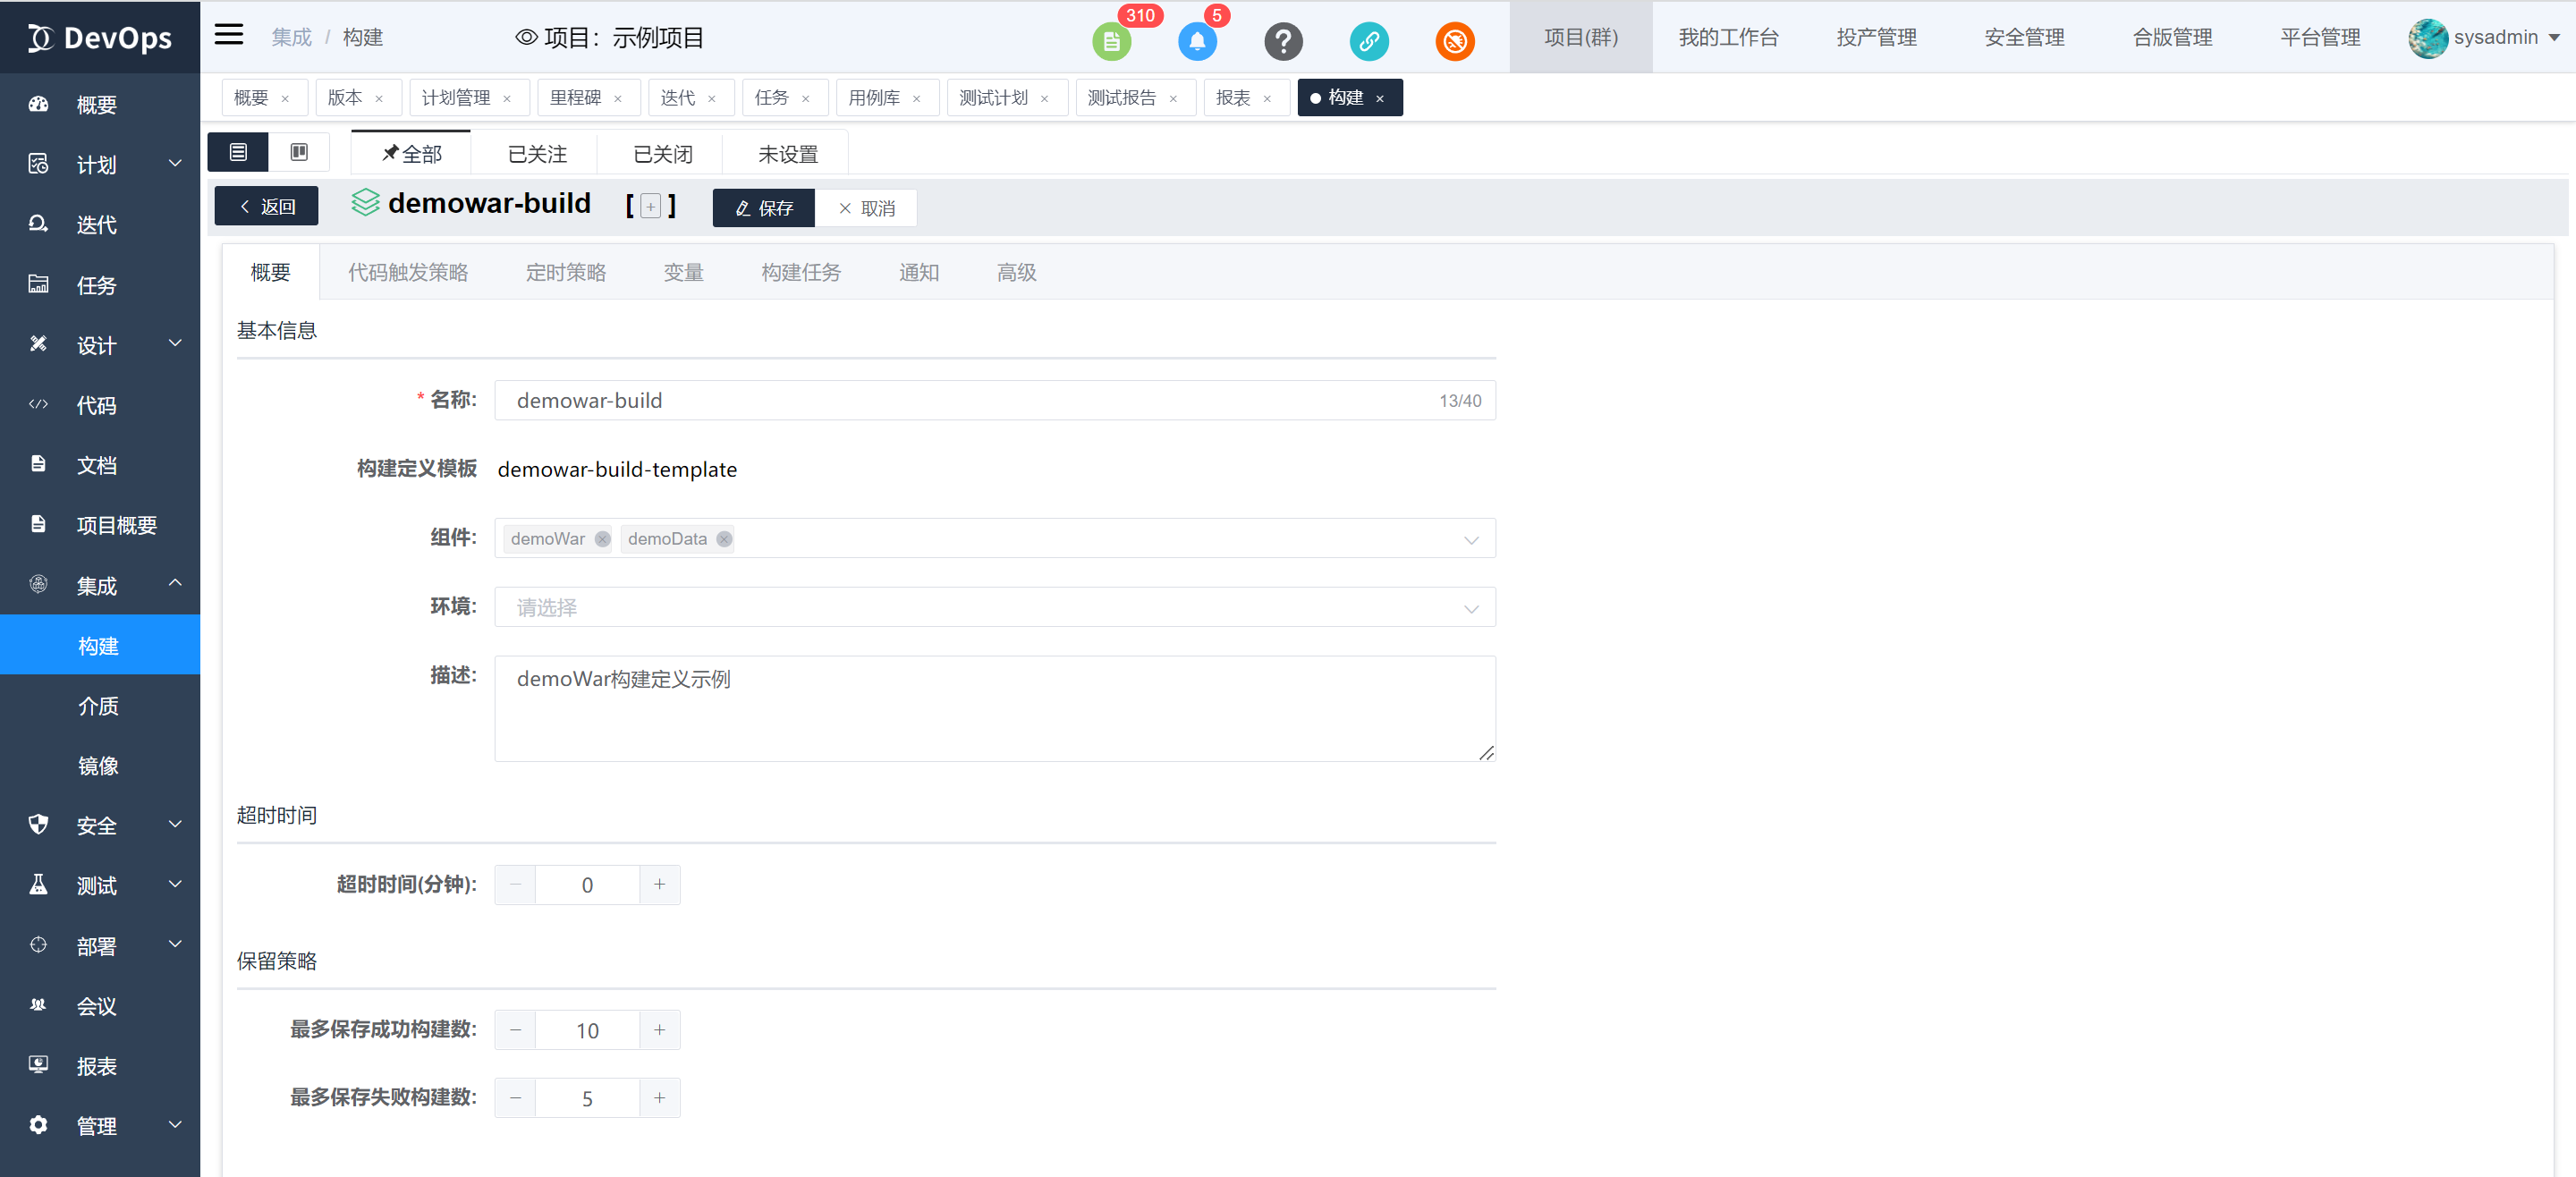2576x1177 pixels.
Task: Open the blue bell alerts icon
Action: coord(1197,41)
